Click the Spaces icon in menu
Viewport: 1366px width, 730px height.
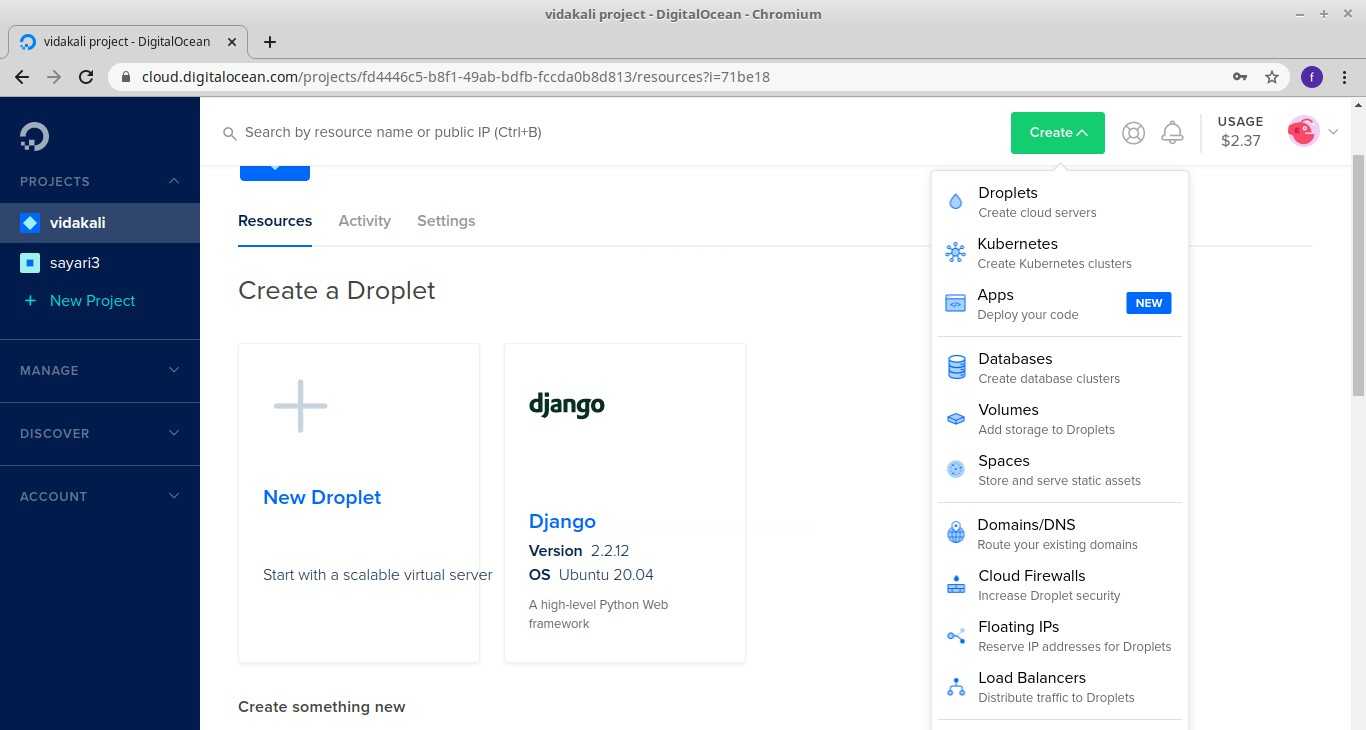(956, 470)
